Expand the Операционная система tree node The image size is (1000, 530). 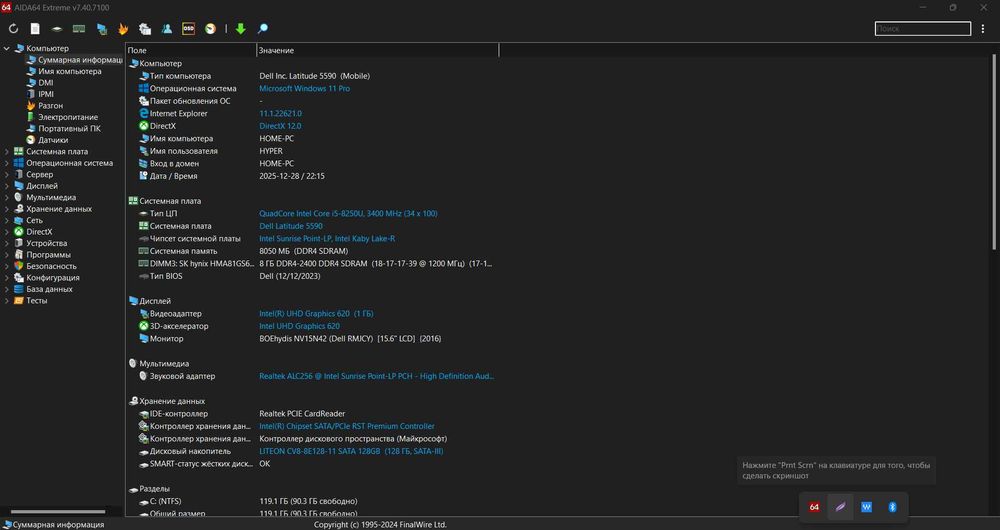click(7, 163)
